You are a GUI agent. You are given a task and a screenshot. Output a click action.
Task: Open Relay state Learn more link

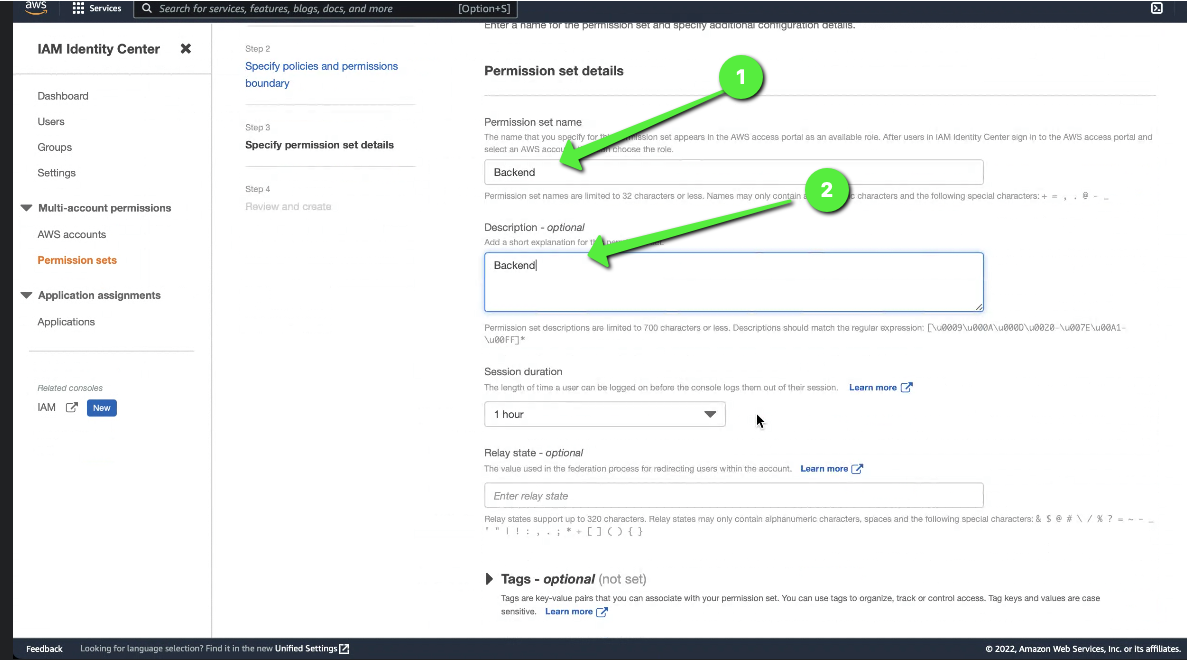pyautogui.click(x=824, y=469)
